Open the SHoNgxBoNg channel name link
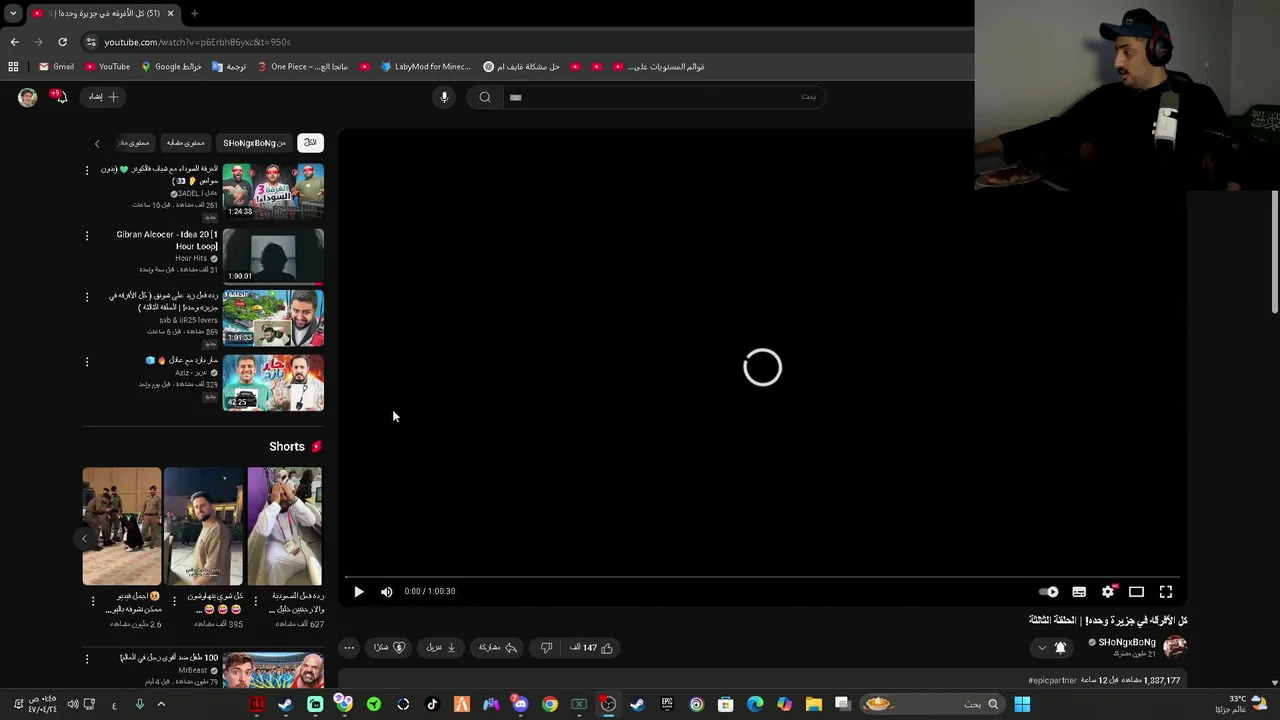Screen dimensions: 1280x720 (1127, 642)
